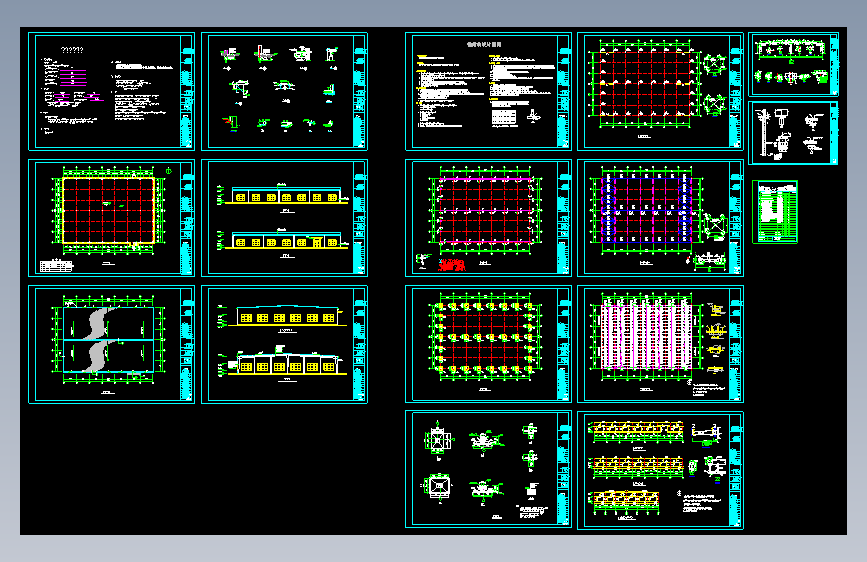This screenshot has height=562, width=867.
Task: Select the notes sheet titled with question marks
Action: click(x=111, y=91)
